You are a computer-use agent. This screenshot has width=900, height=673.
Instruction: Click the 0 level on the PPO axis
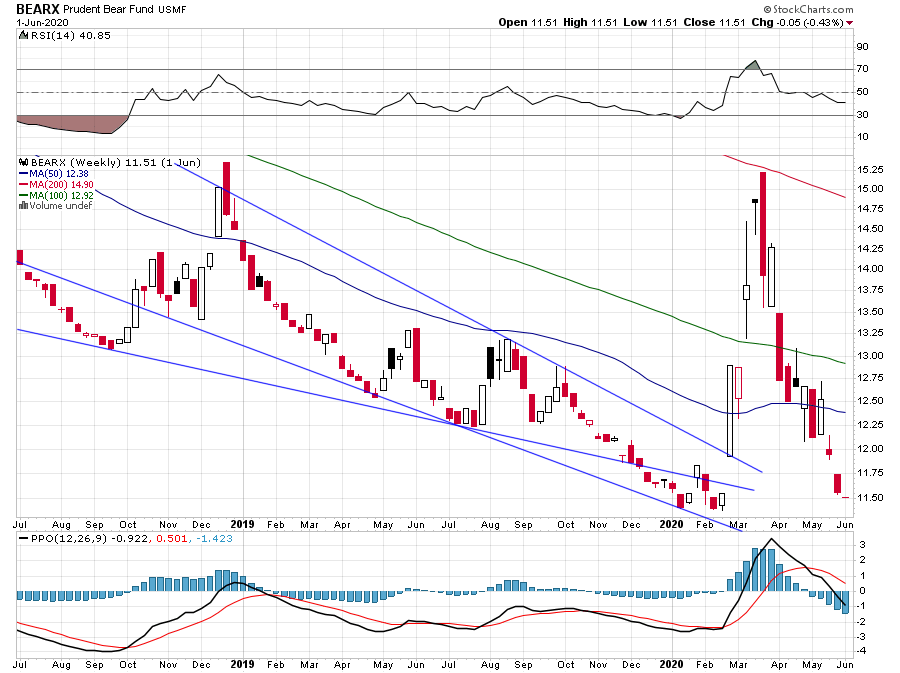coord(863,591)
